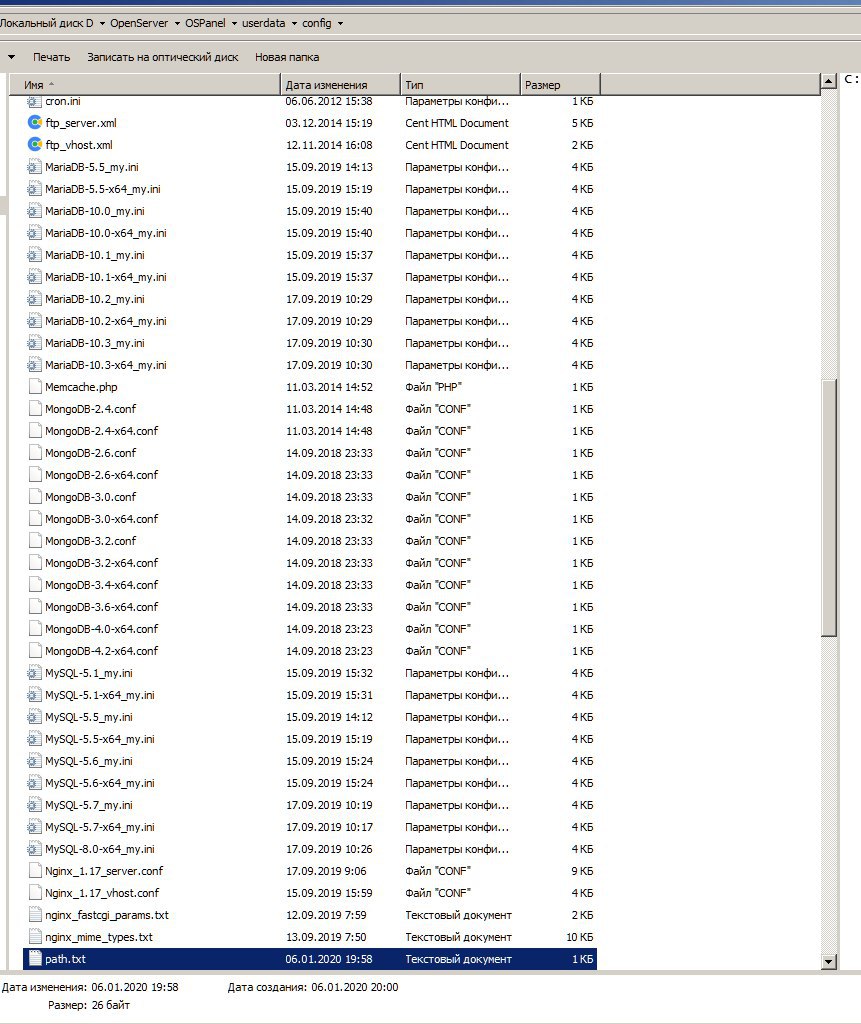Open dropdown arrow after userdata breadcrumb
Viewport: 861px width, 1024px height.
(x=294, y=24)
